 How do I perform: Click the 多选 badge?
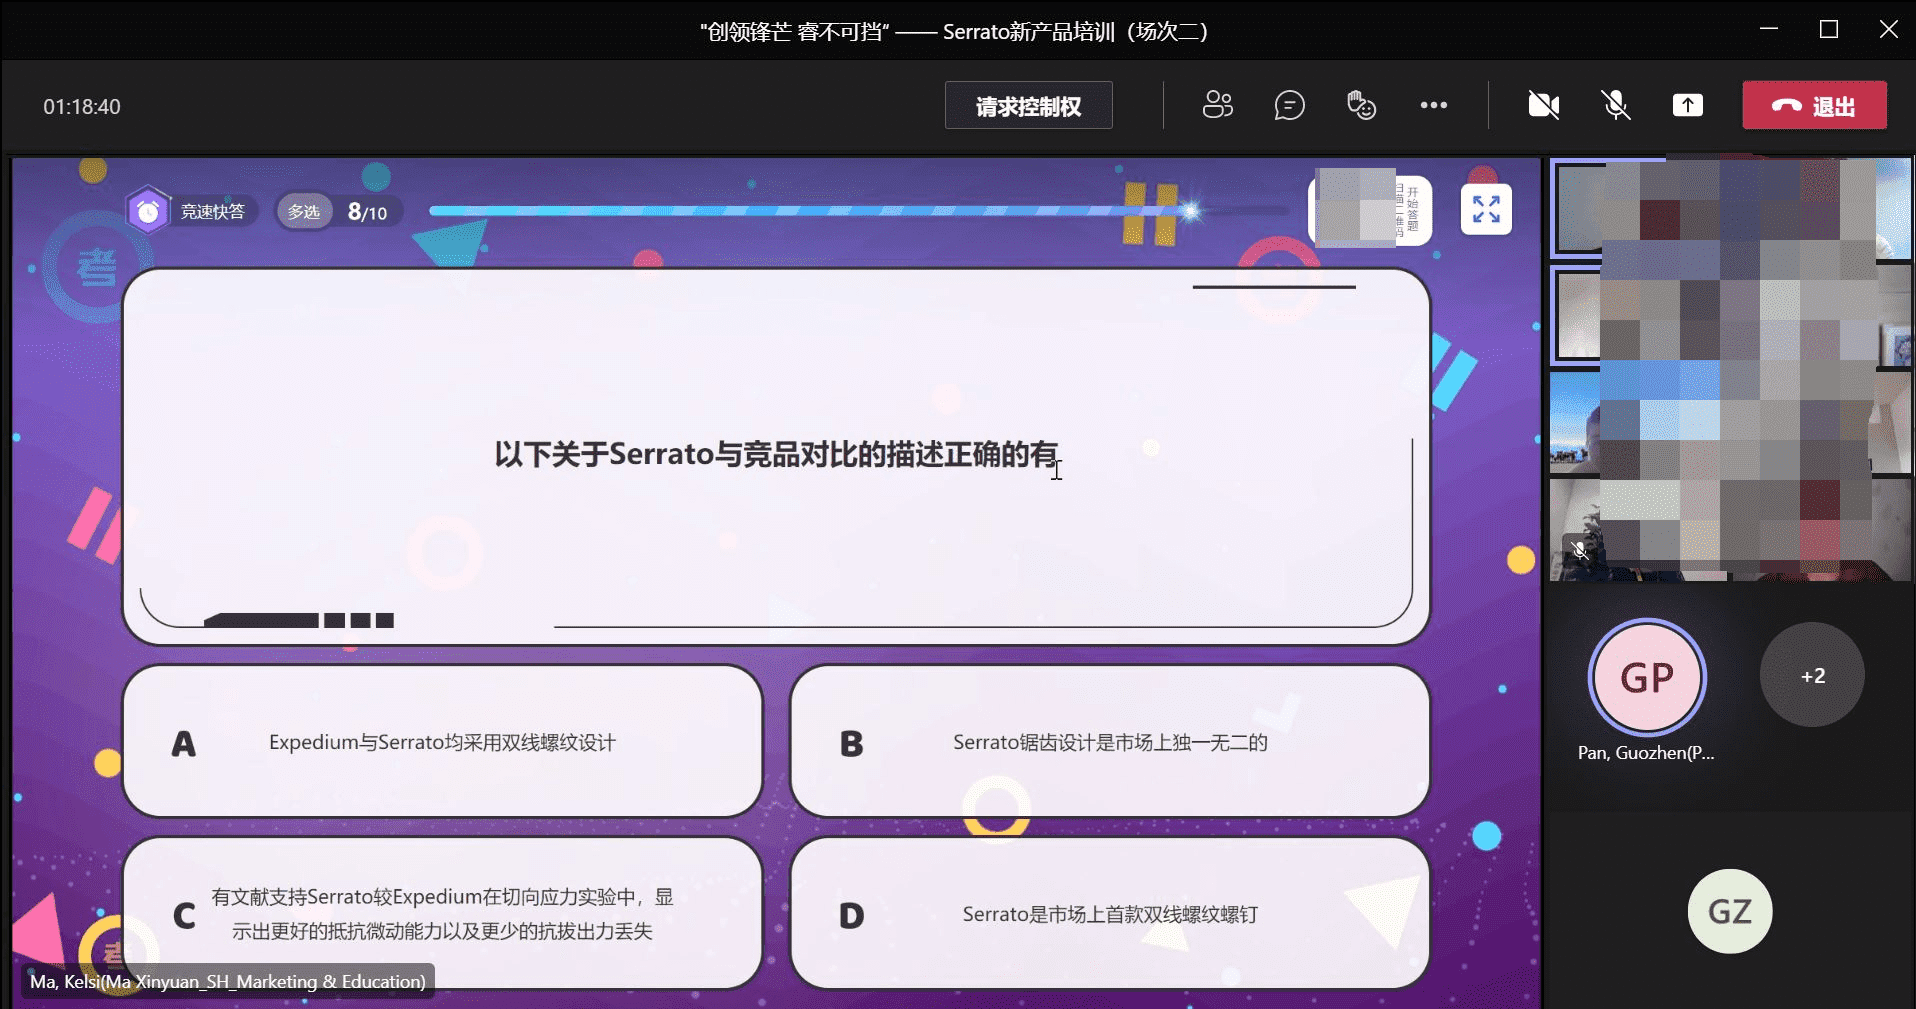pyautogui.click(x=304, y=212)
